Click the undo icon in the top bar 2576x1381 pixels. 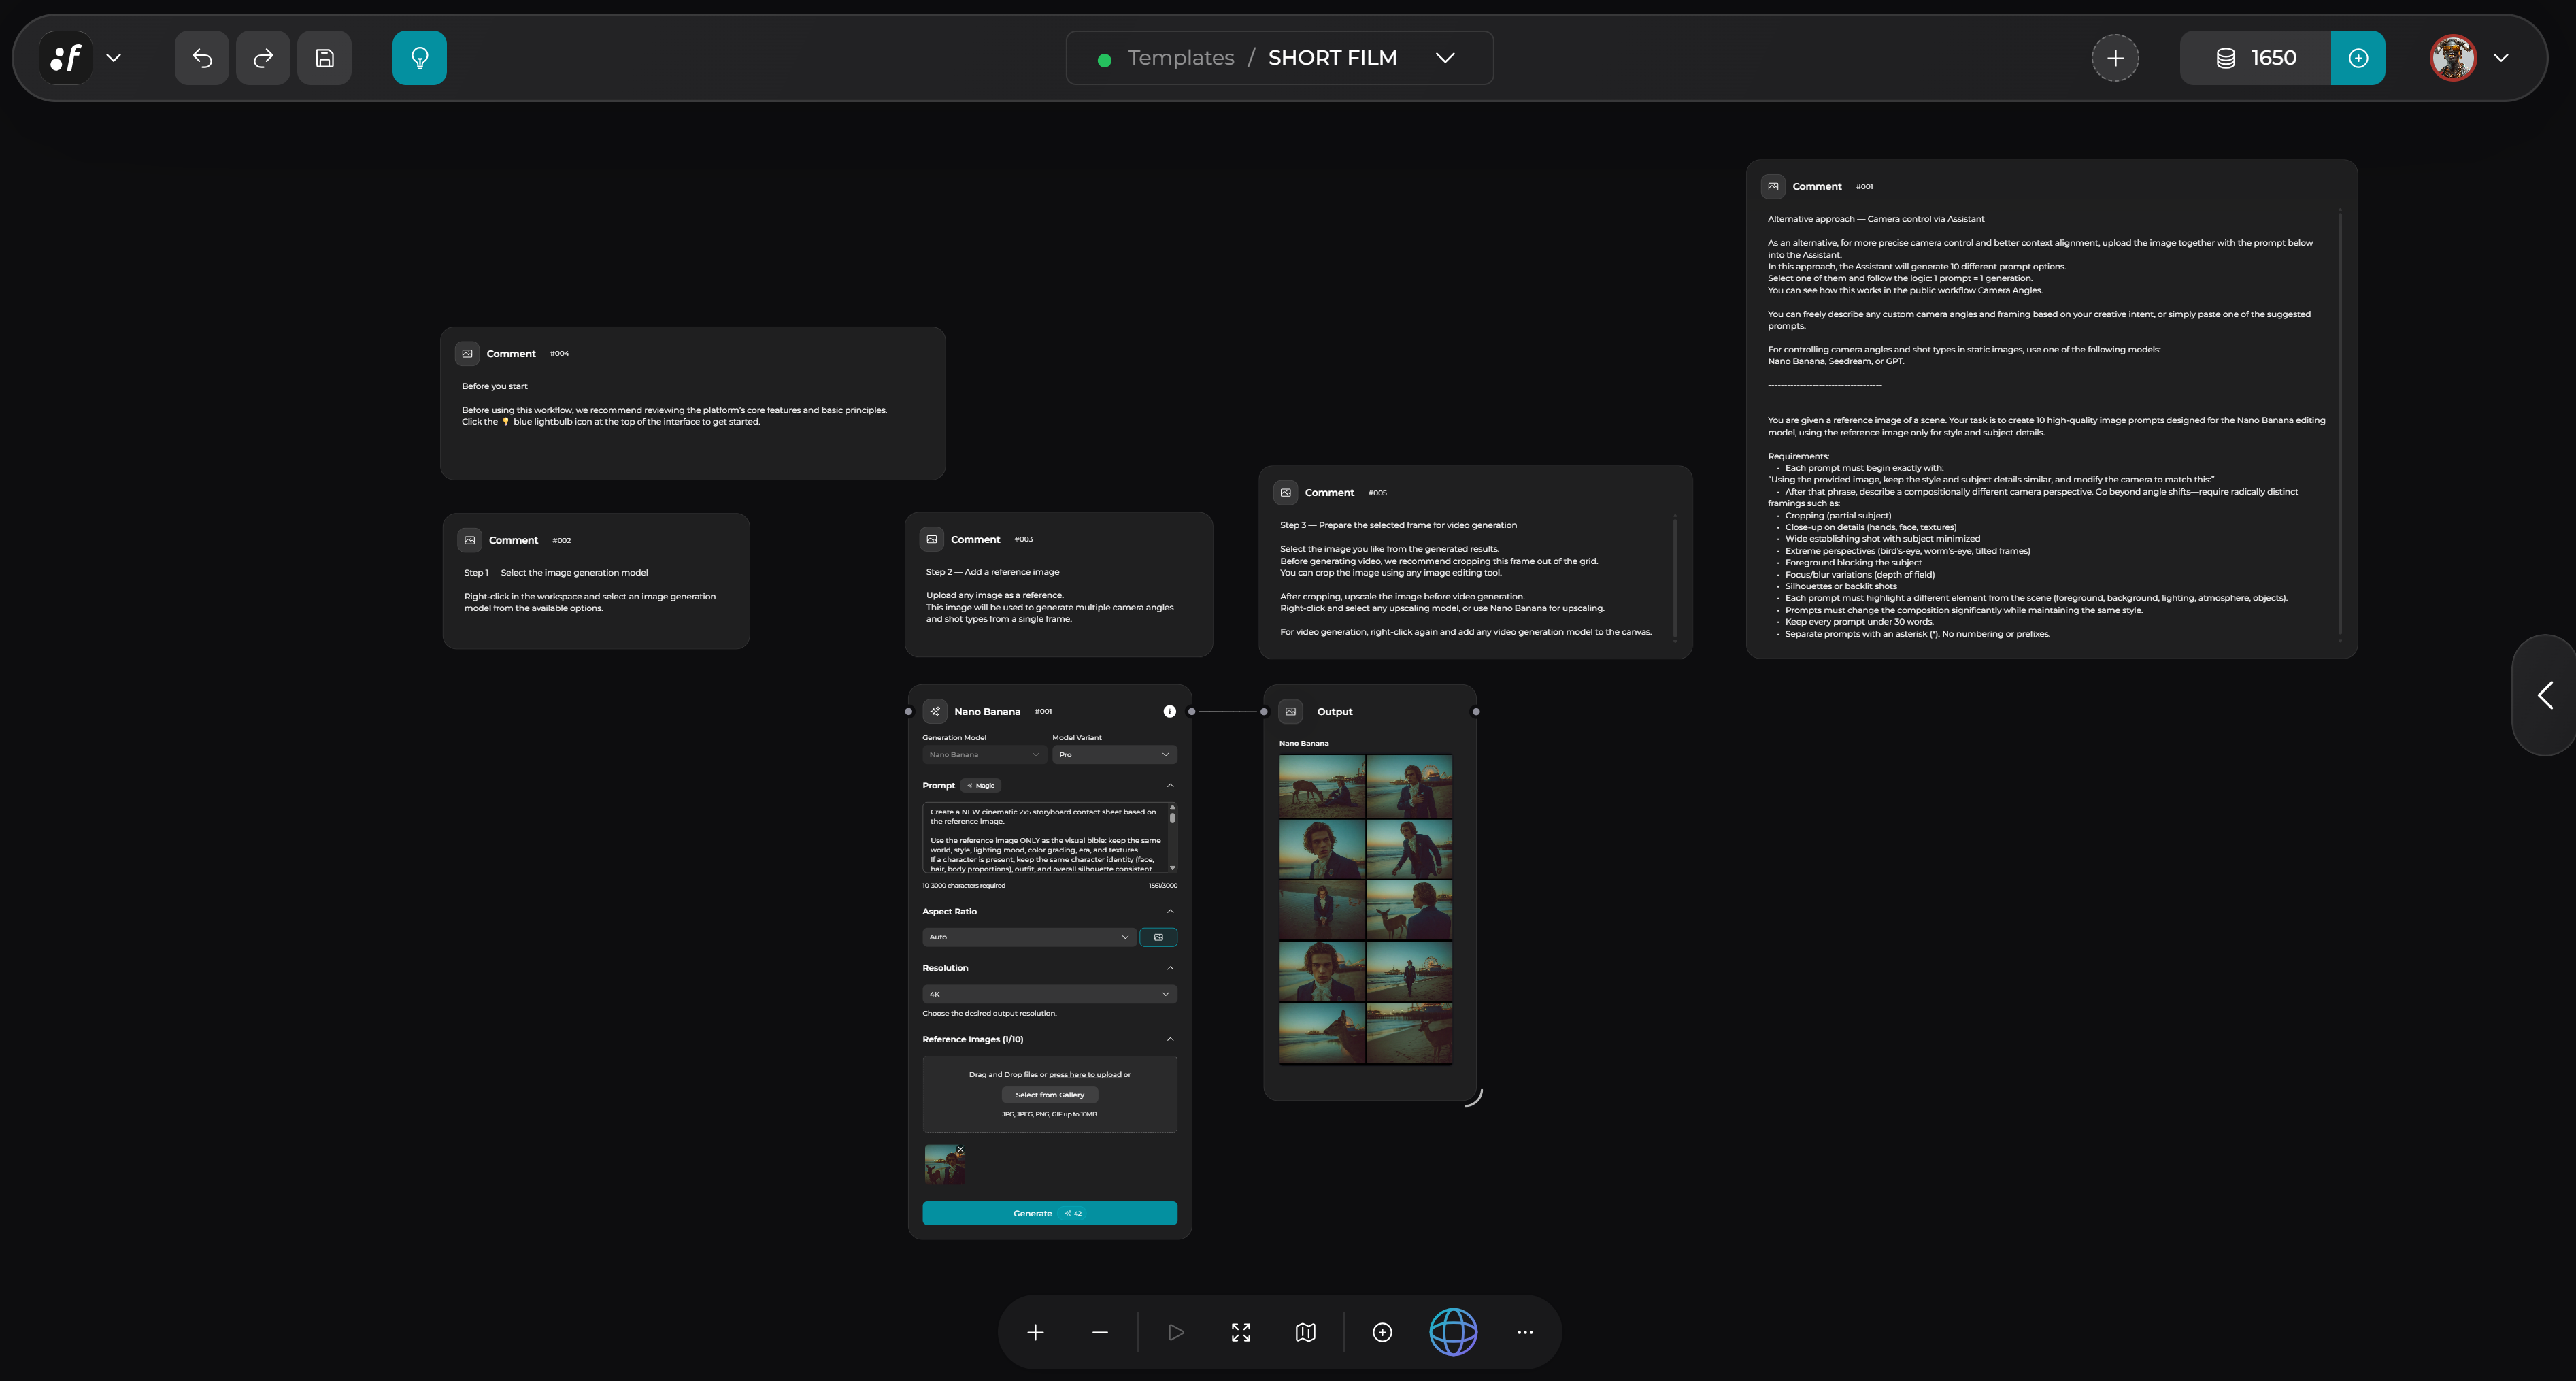pyautogui.click(x=201, y=57)
